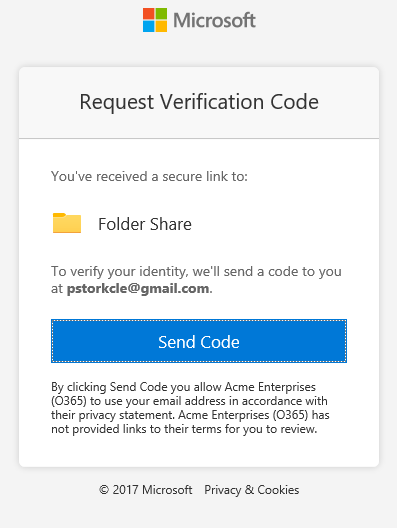Click the Send Code button
Screen dimensions: 397x528
199,341
